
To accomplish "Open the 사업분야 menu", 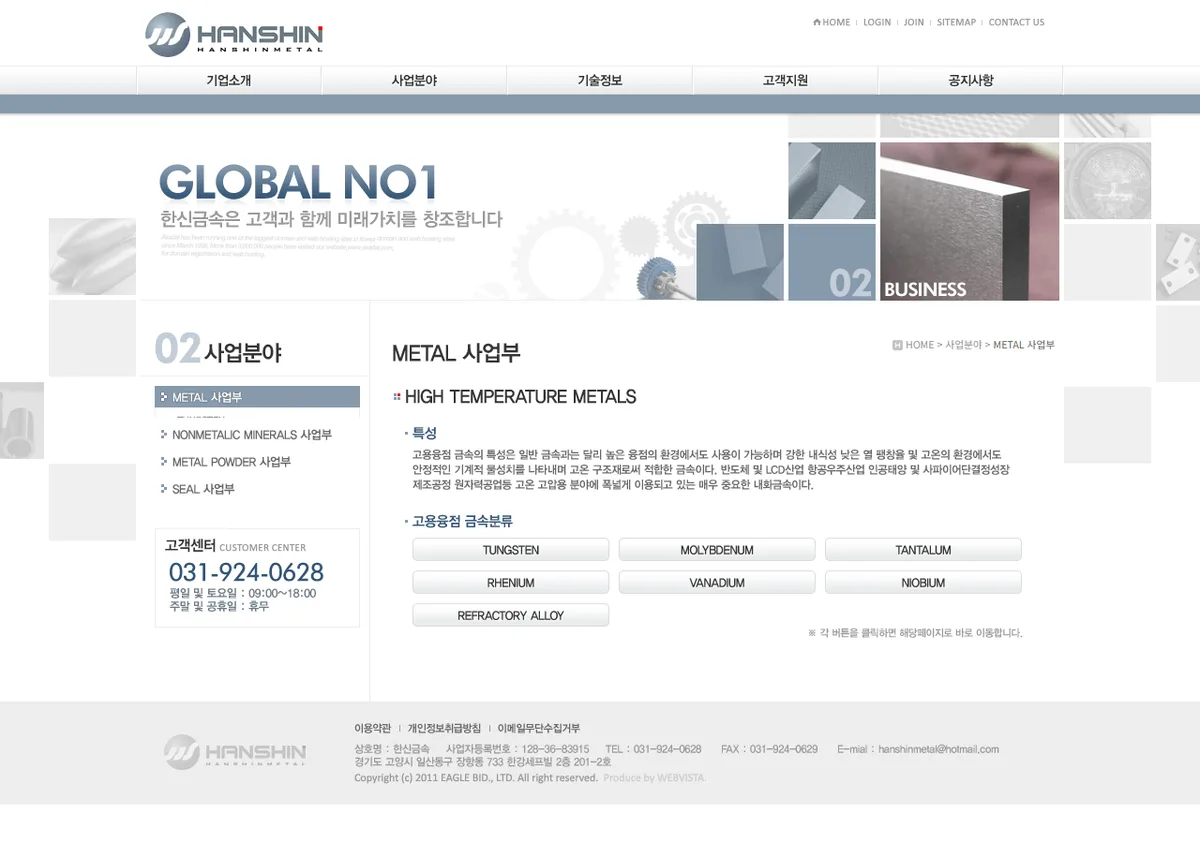I will 414,80.
